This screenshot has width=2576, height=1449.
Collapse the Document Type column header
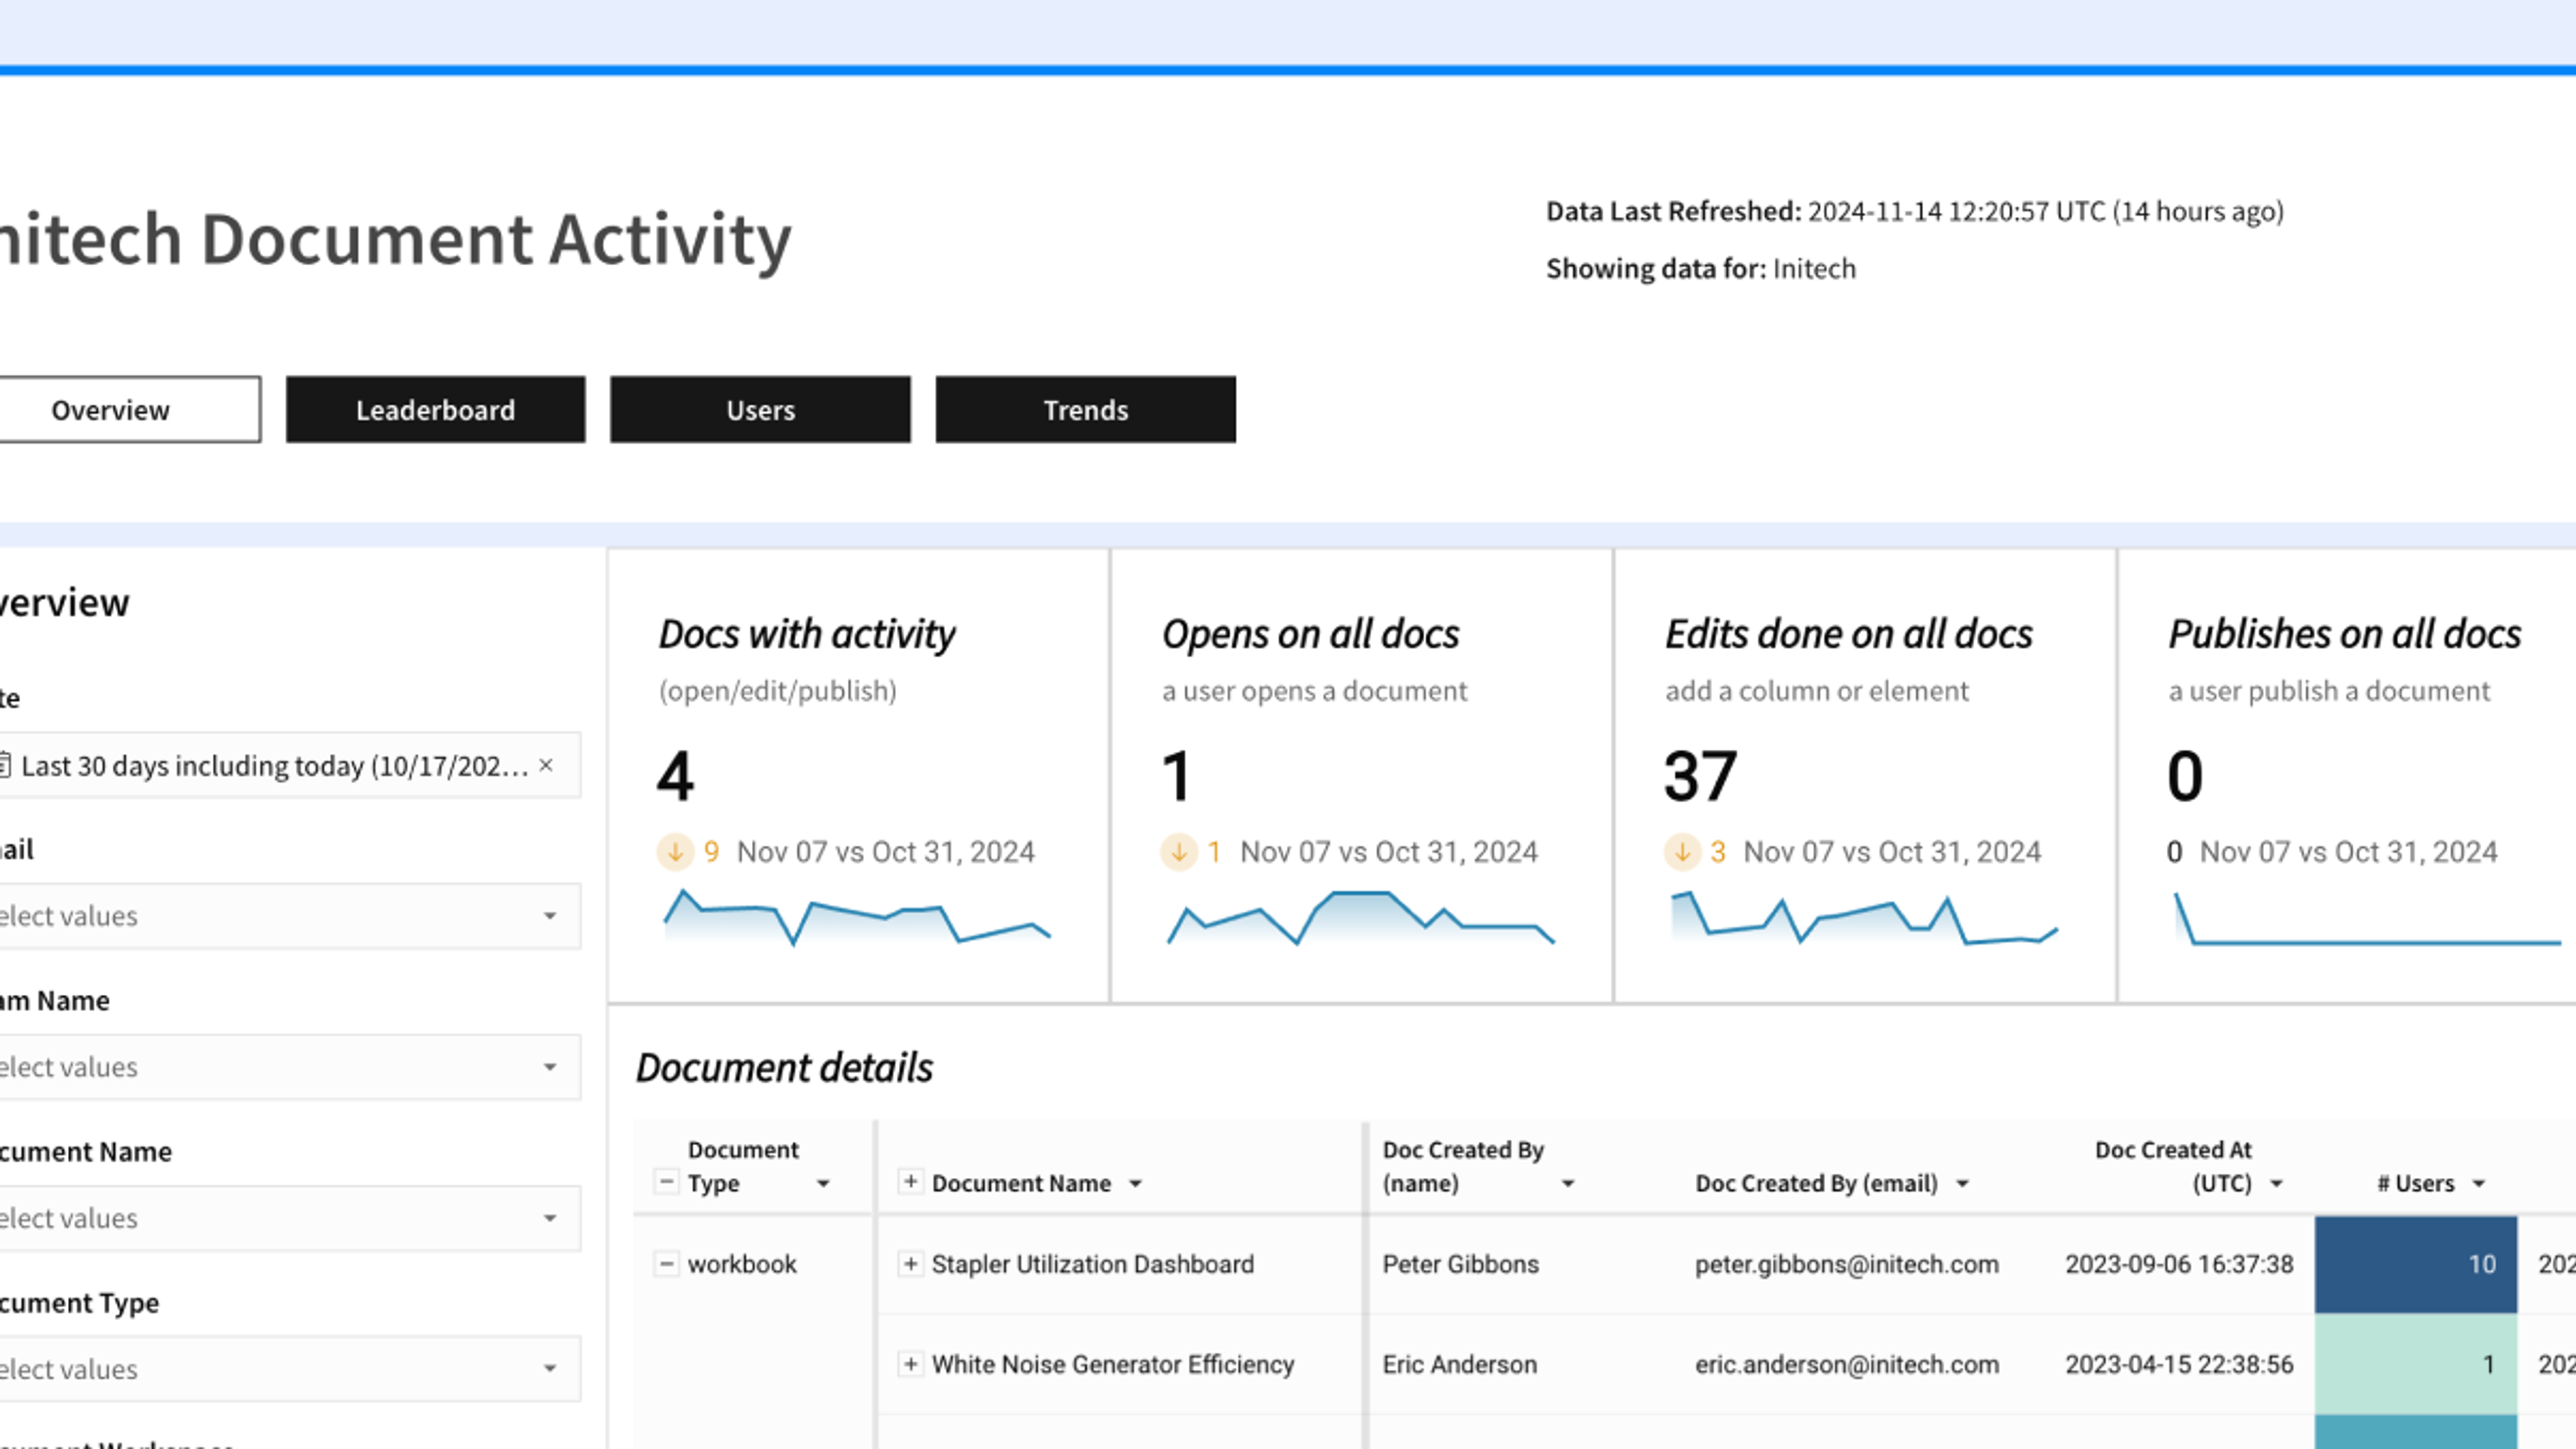pyautogui.click(x=666, y=1182)
